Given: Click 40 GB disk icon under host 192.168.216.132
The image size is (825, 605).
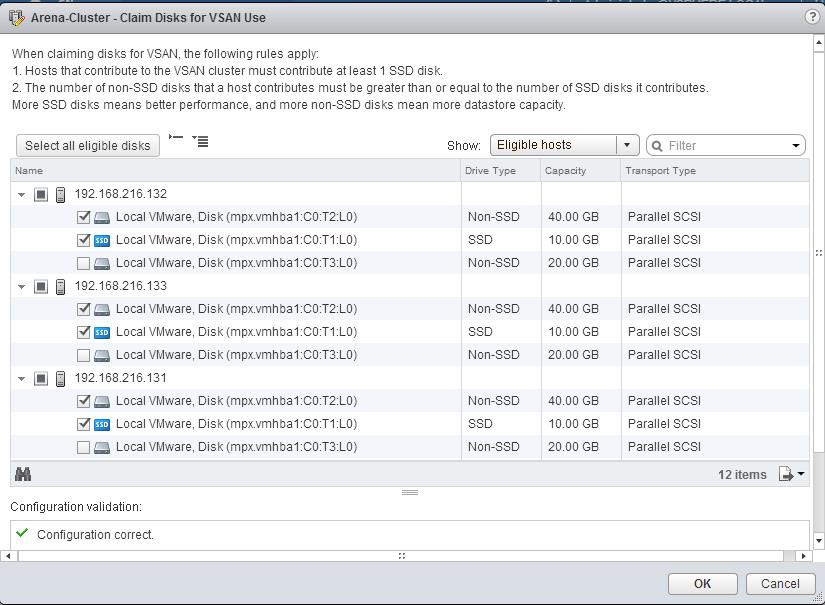Looking at the screenshot, I should pyautogui.click(x=102, y=217).
